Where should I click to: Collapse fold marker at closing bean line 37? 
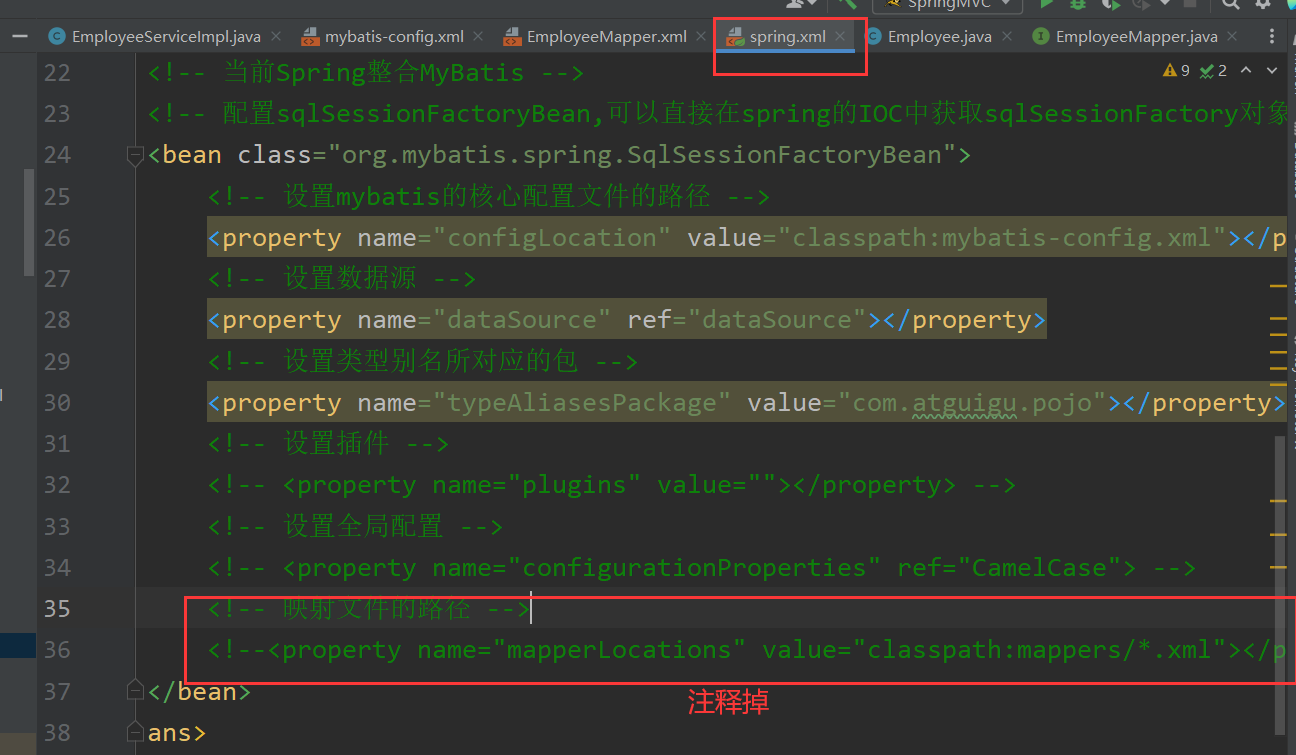point(135,691)
